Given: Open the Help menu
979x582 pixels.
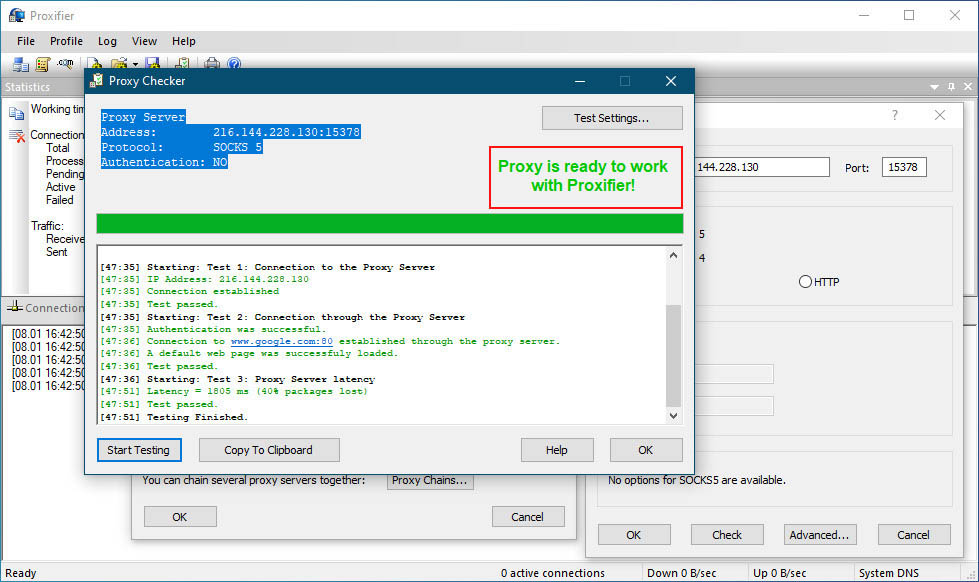Looking at the screenshot, I should [184, 41].
